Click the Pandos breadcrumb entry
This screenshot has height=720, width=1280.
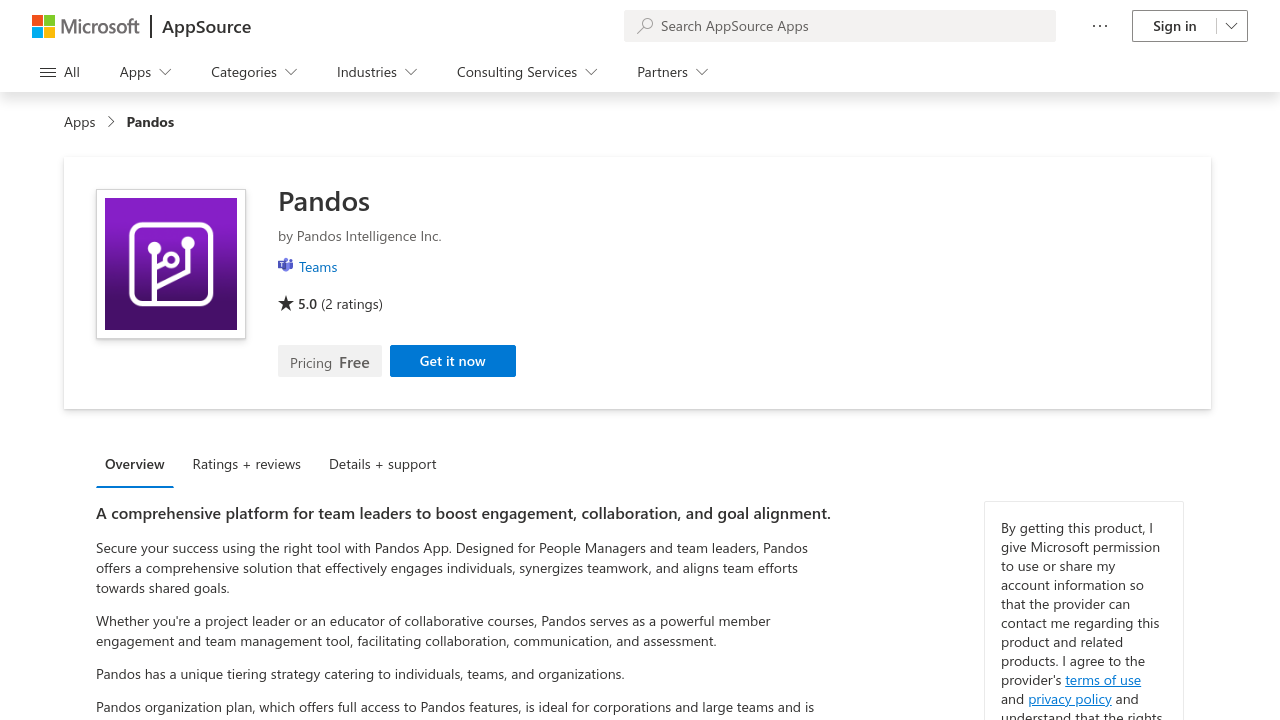point(150,122)
